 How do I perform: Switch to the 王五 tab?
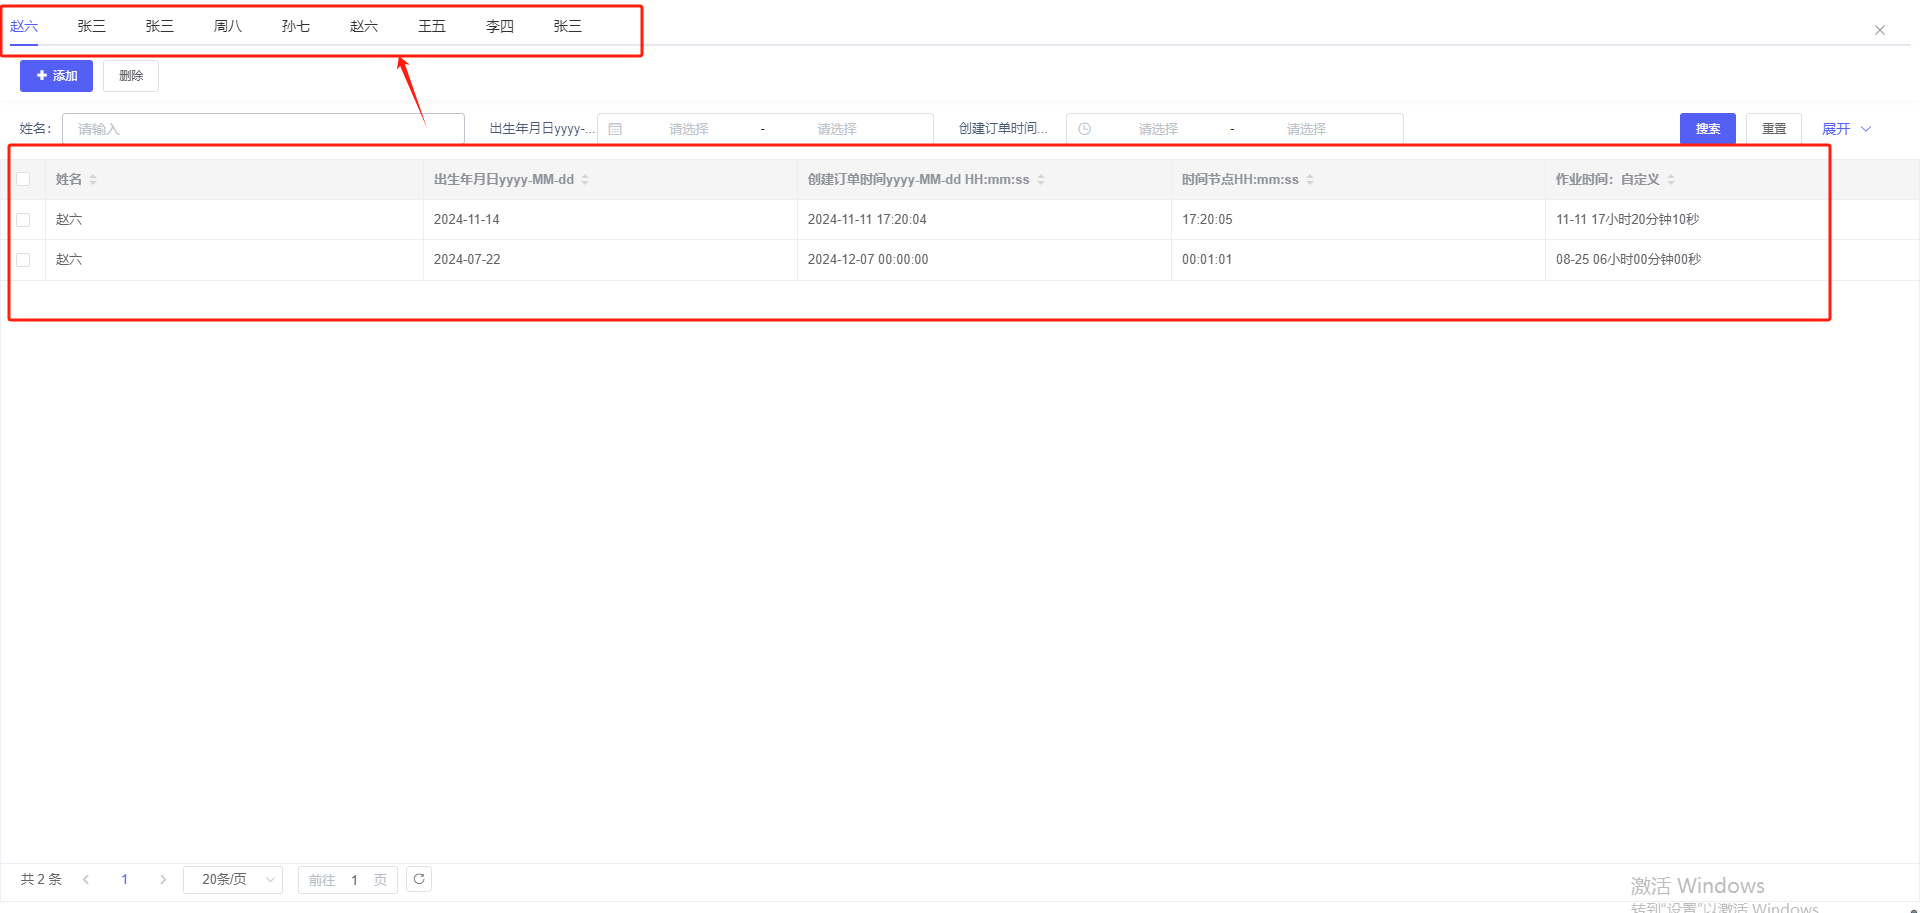coord(431,26)
